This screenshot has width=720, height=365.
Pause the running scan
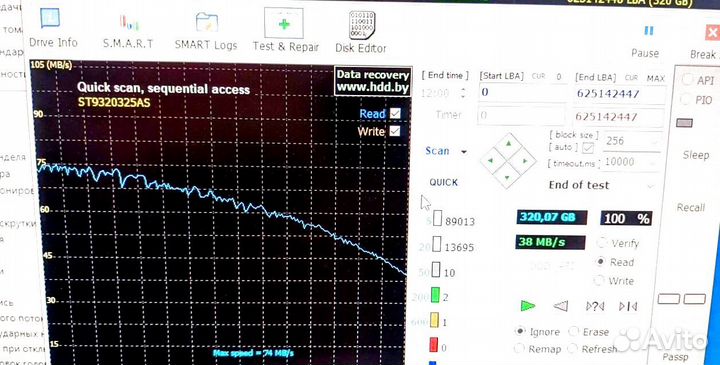pos(646,40)
